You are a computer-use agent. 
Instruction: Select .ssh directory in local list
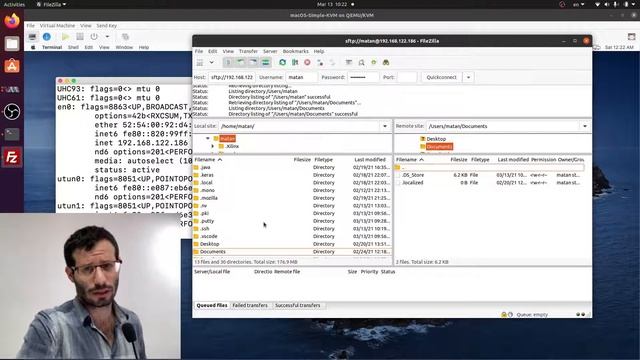[292, 229]
